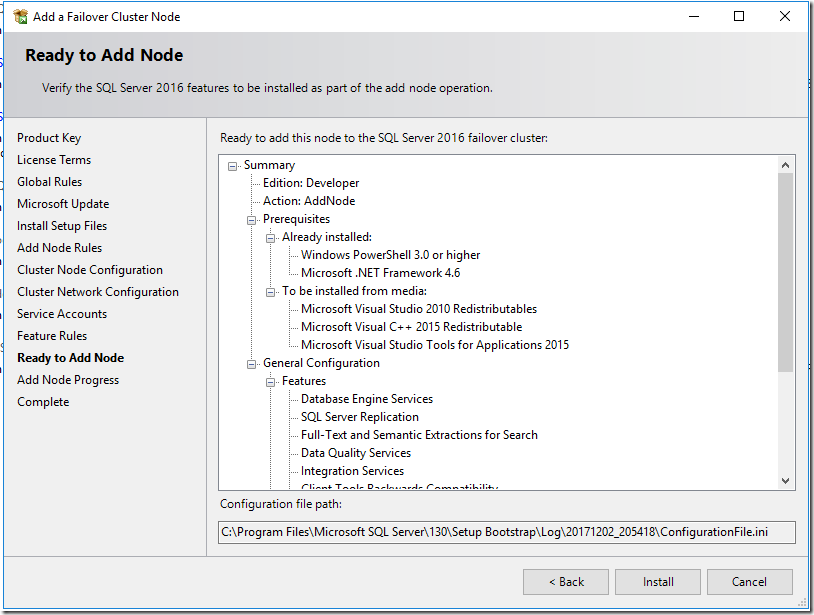Image resolution: width=814 pixels, height=615 pixels.
Task: Select the Prerequisites tree label
Action: tap(296, 219)
